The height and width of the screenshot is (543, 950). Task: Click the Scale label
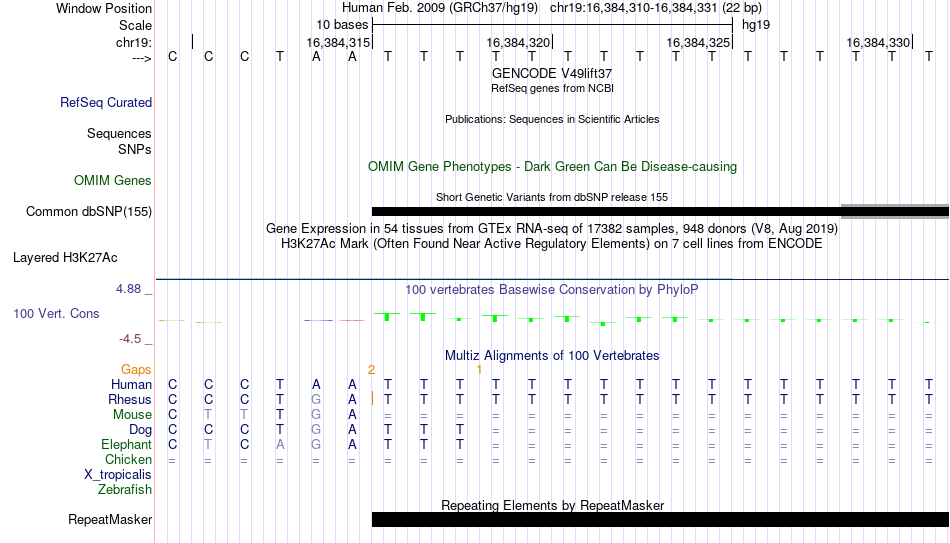pos(135,25)
